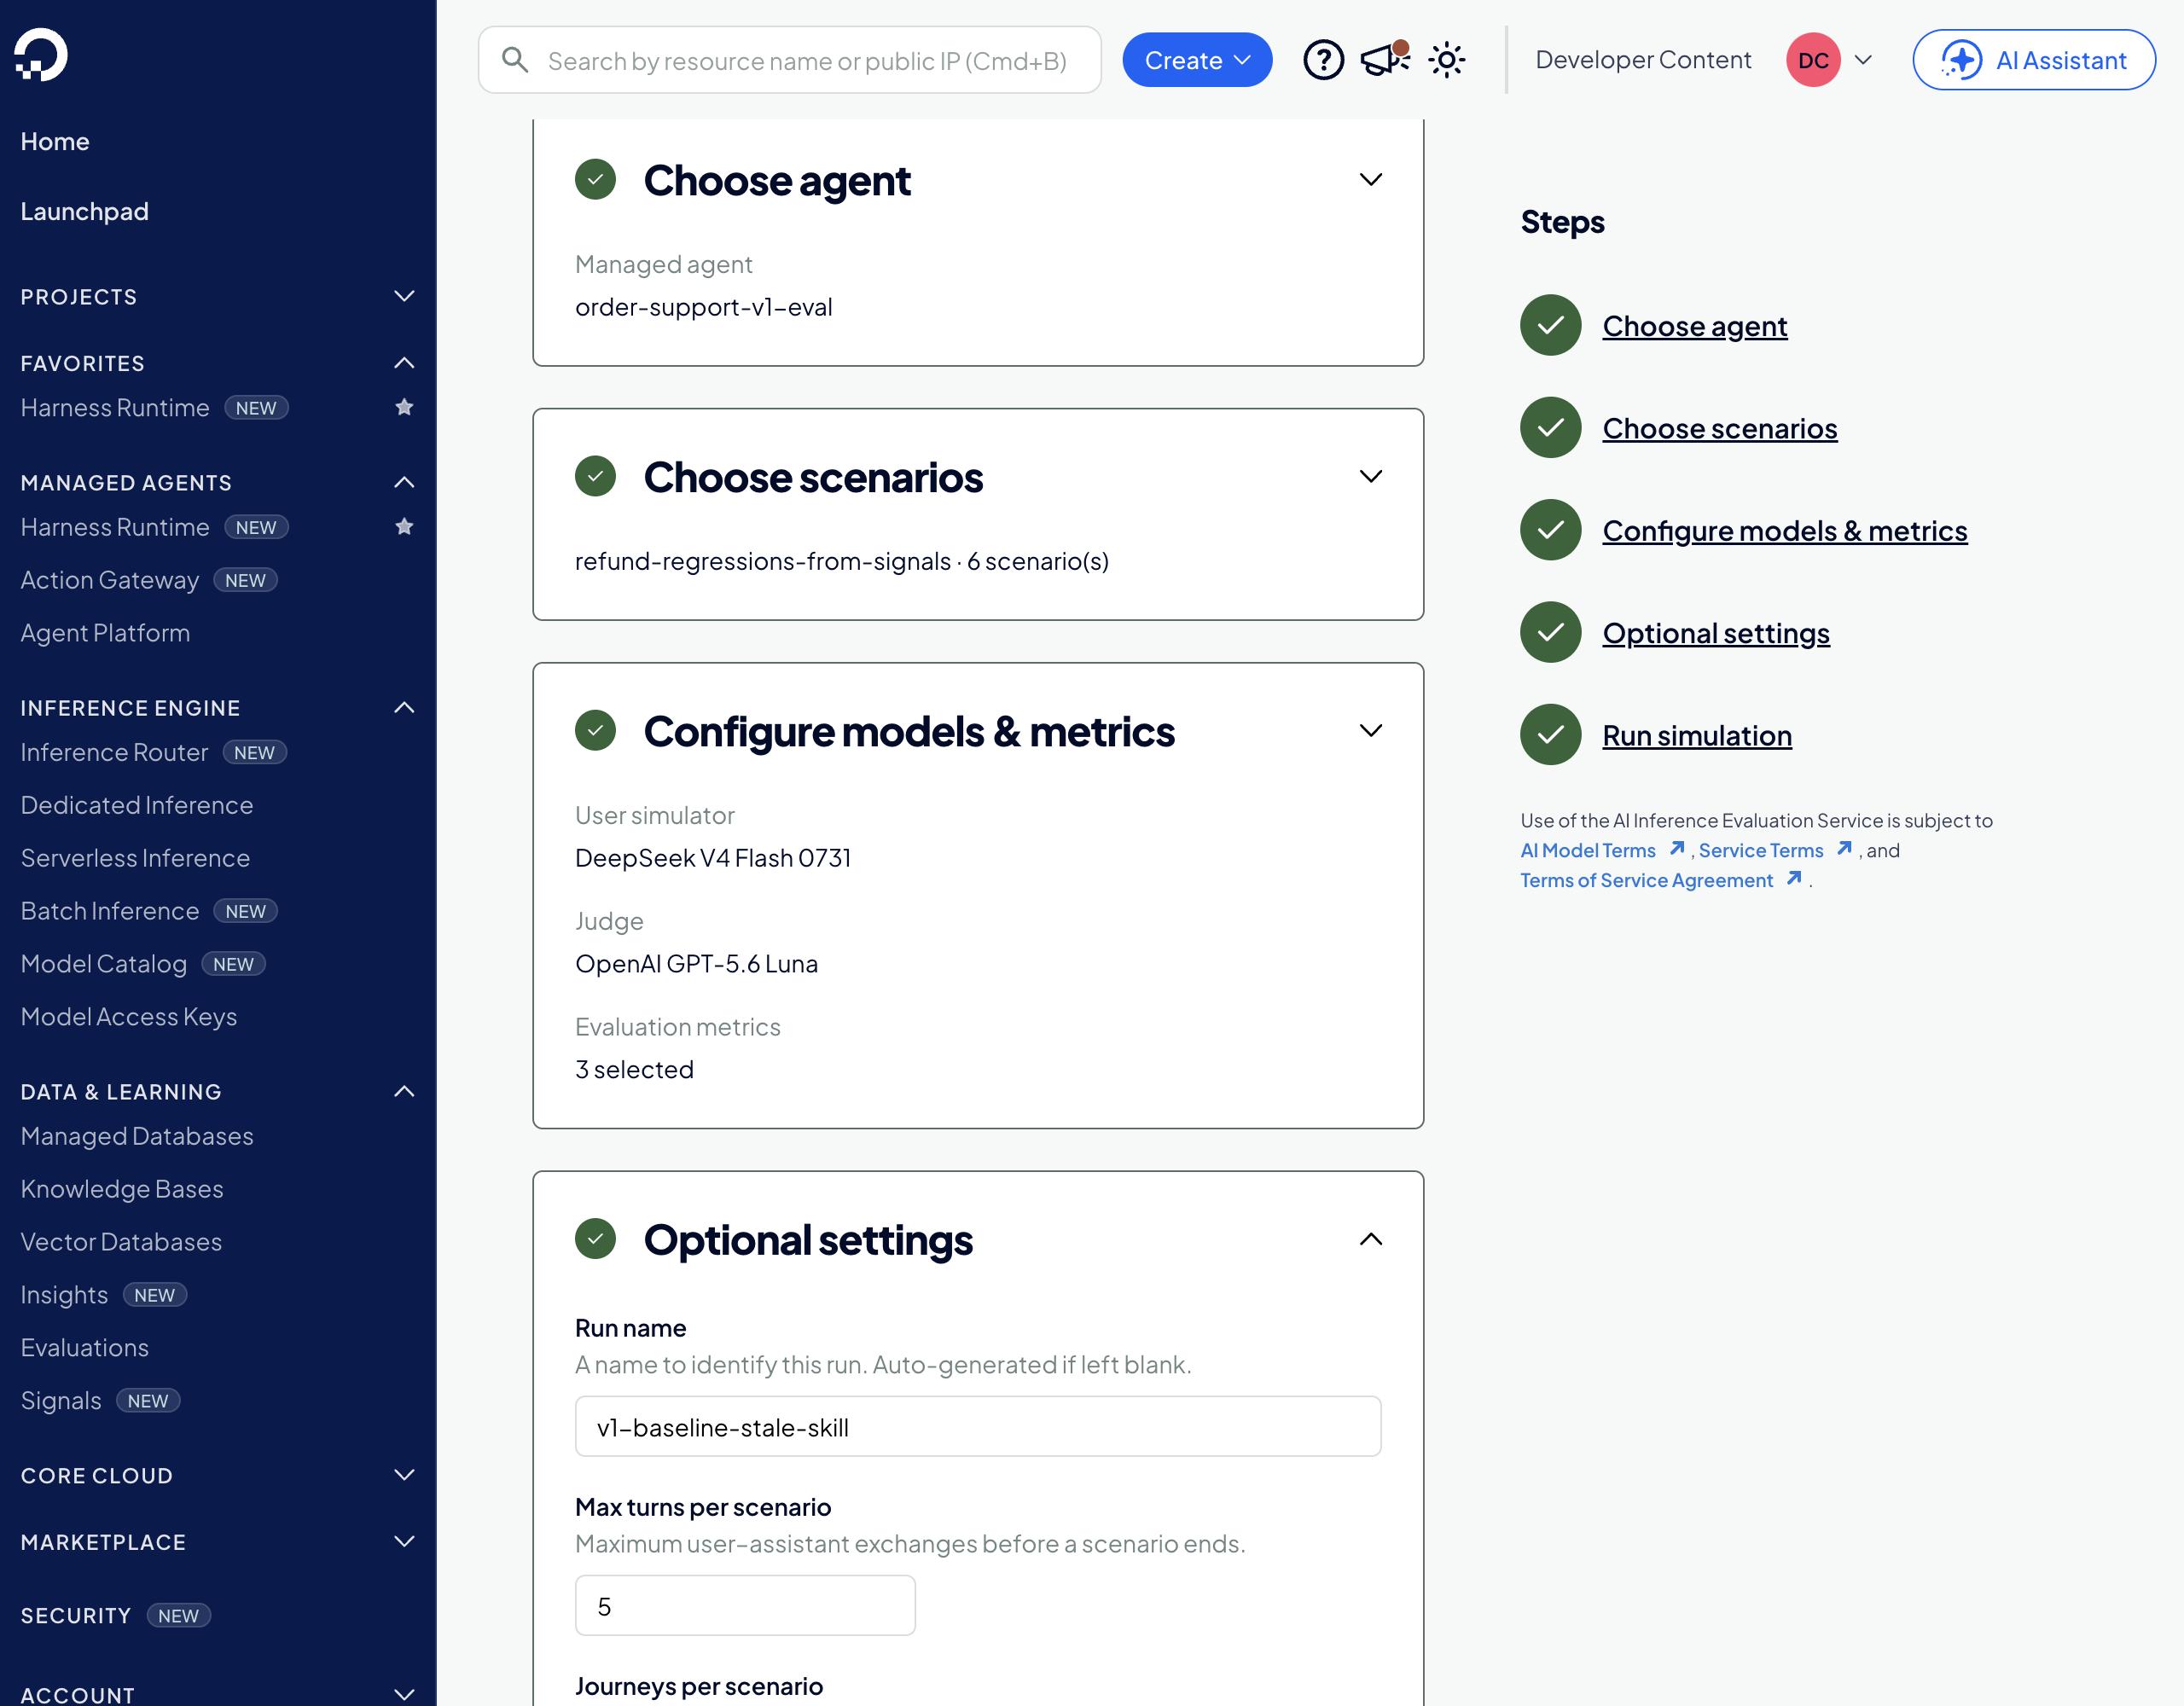Open the Create dropdown button
2184x1706 pixels.
coord(1197,60)
